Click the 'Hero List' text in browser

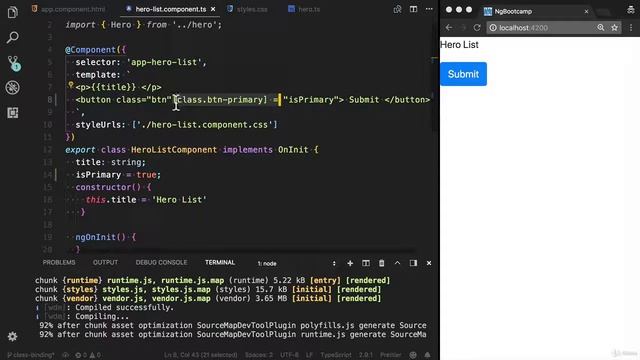pos(459,45)
